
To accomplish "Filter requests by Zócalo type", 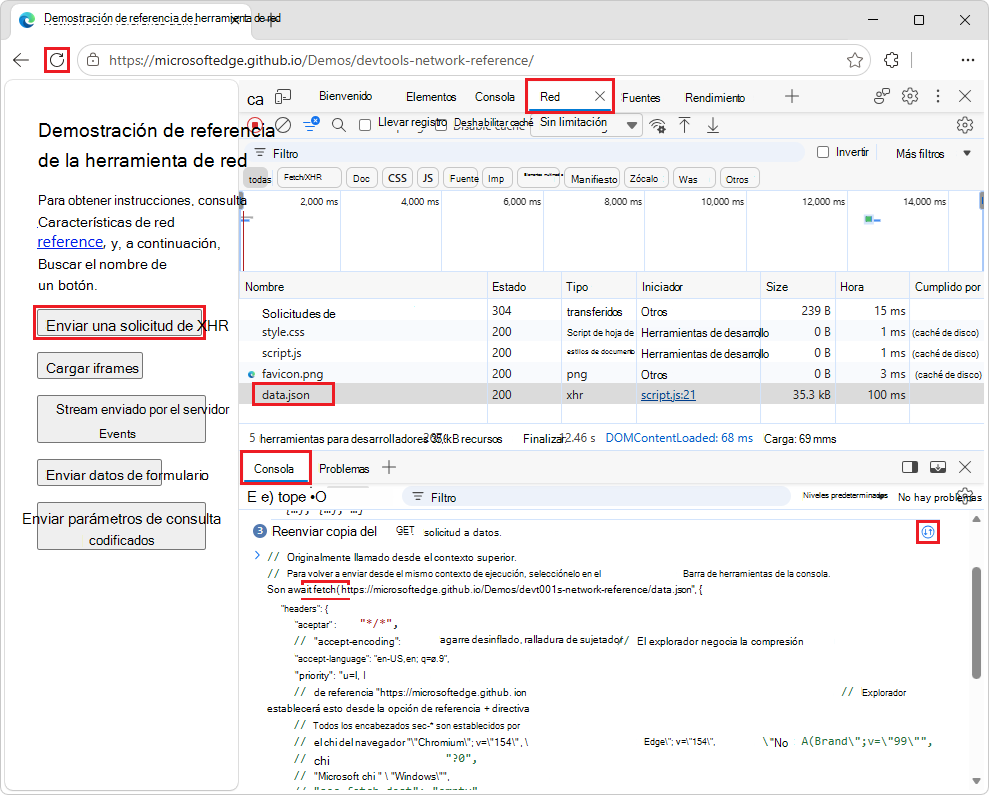I will [646, 179].
